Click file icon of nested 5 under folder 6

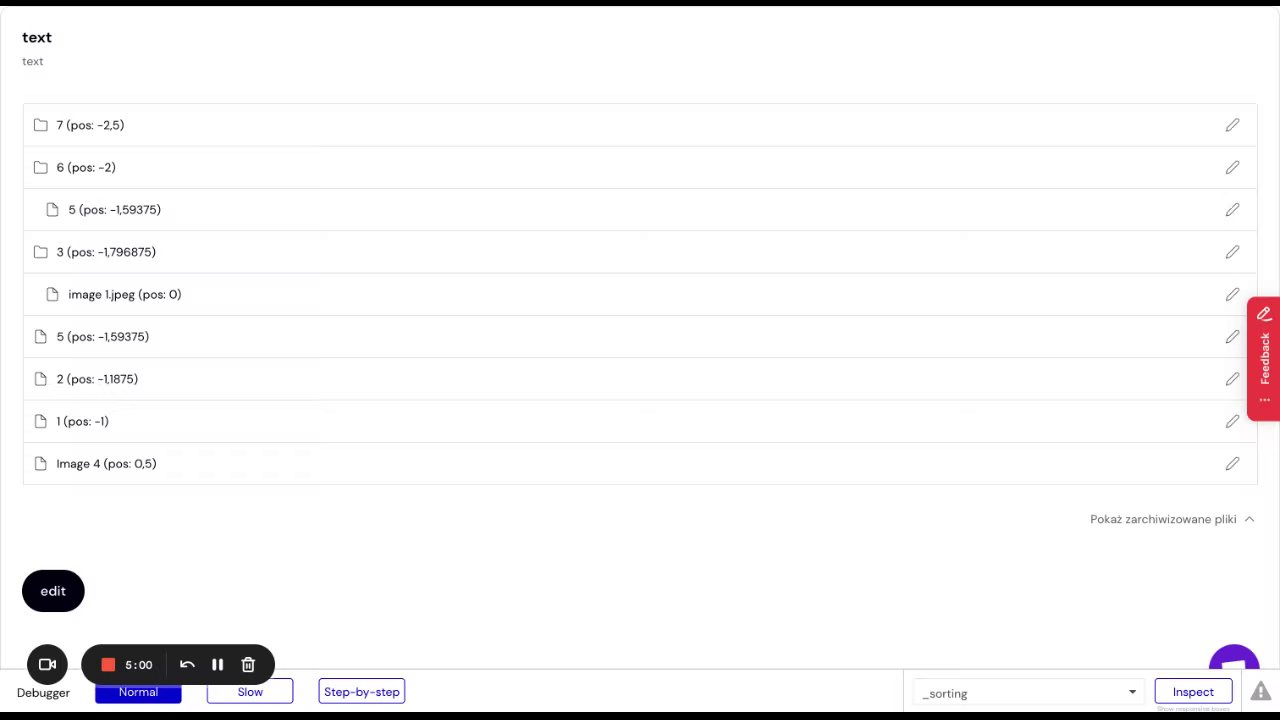tap(52, 210)
